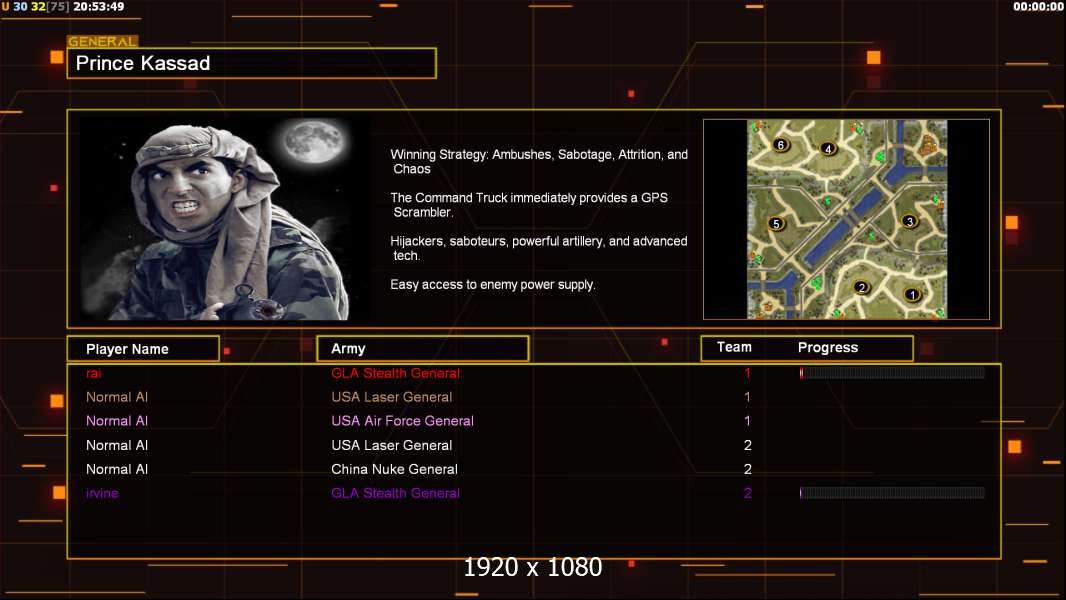
Task: Click rai's loading progress bar
Action: (892, 372)
